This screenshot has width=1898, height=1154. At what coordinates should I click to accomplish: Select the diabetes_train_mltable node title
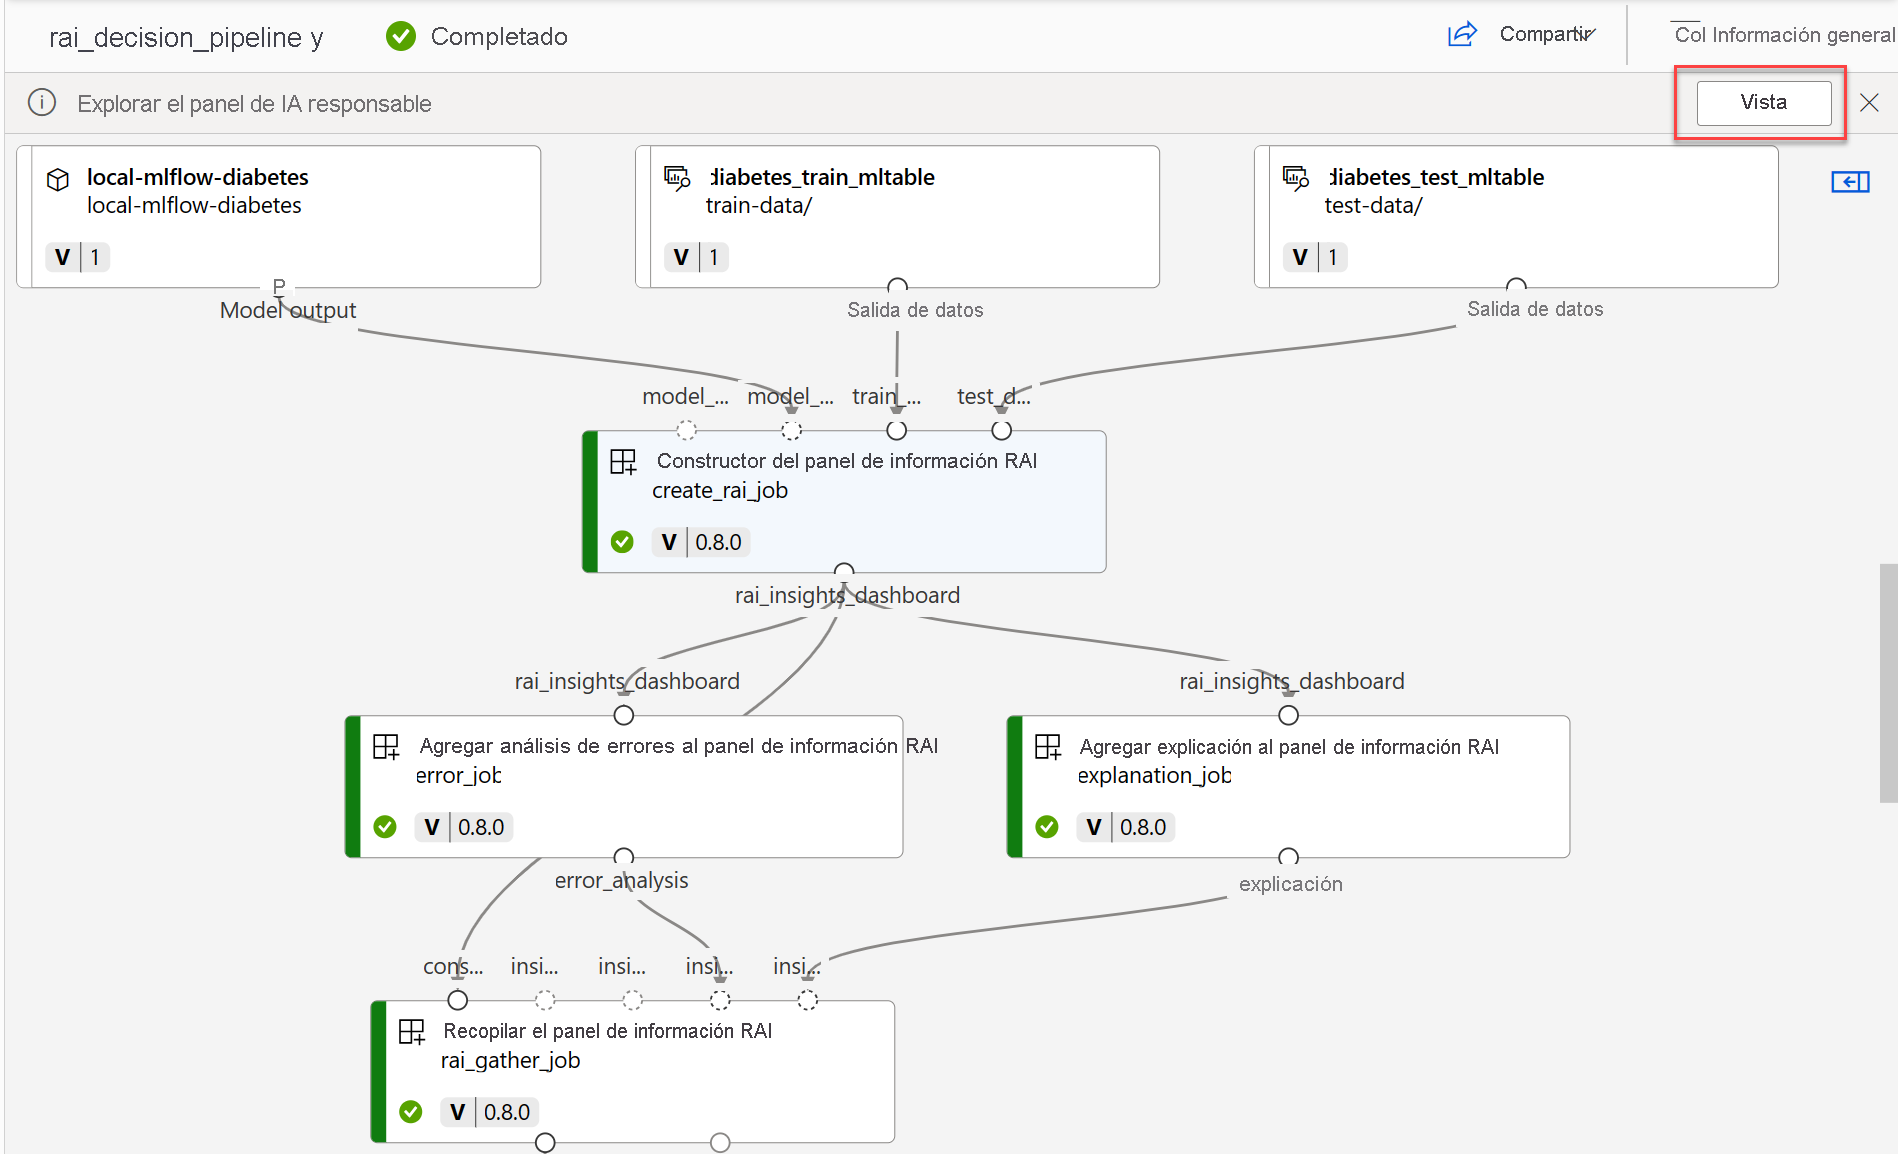click(x=822, y=177)
